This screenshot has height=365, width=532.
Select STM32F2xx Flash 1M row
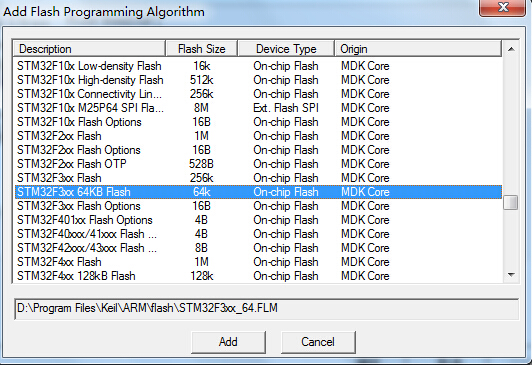pyautogui.click(x=258, y=136)
